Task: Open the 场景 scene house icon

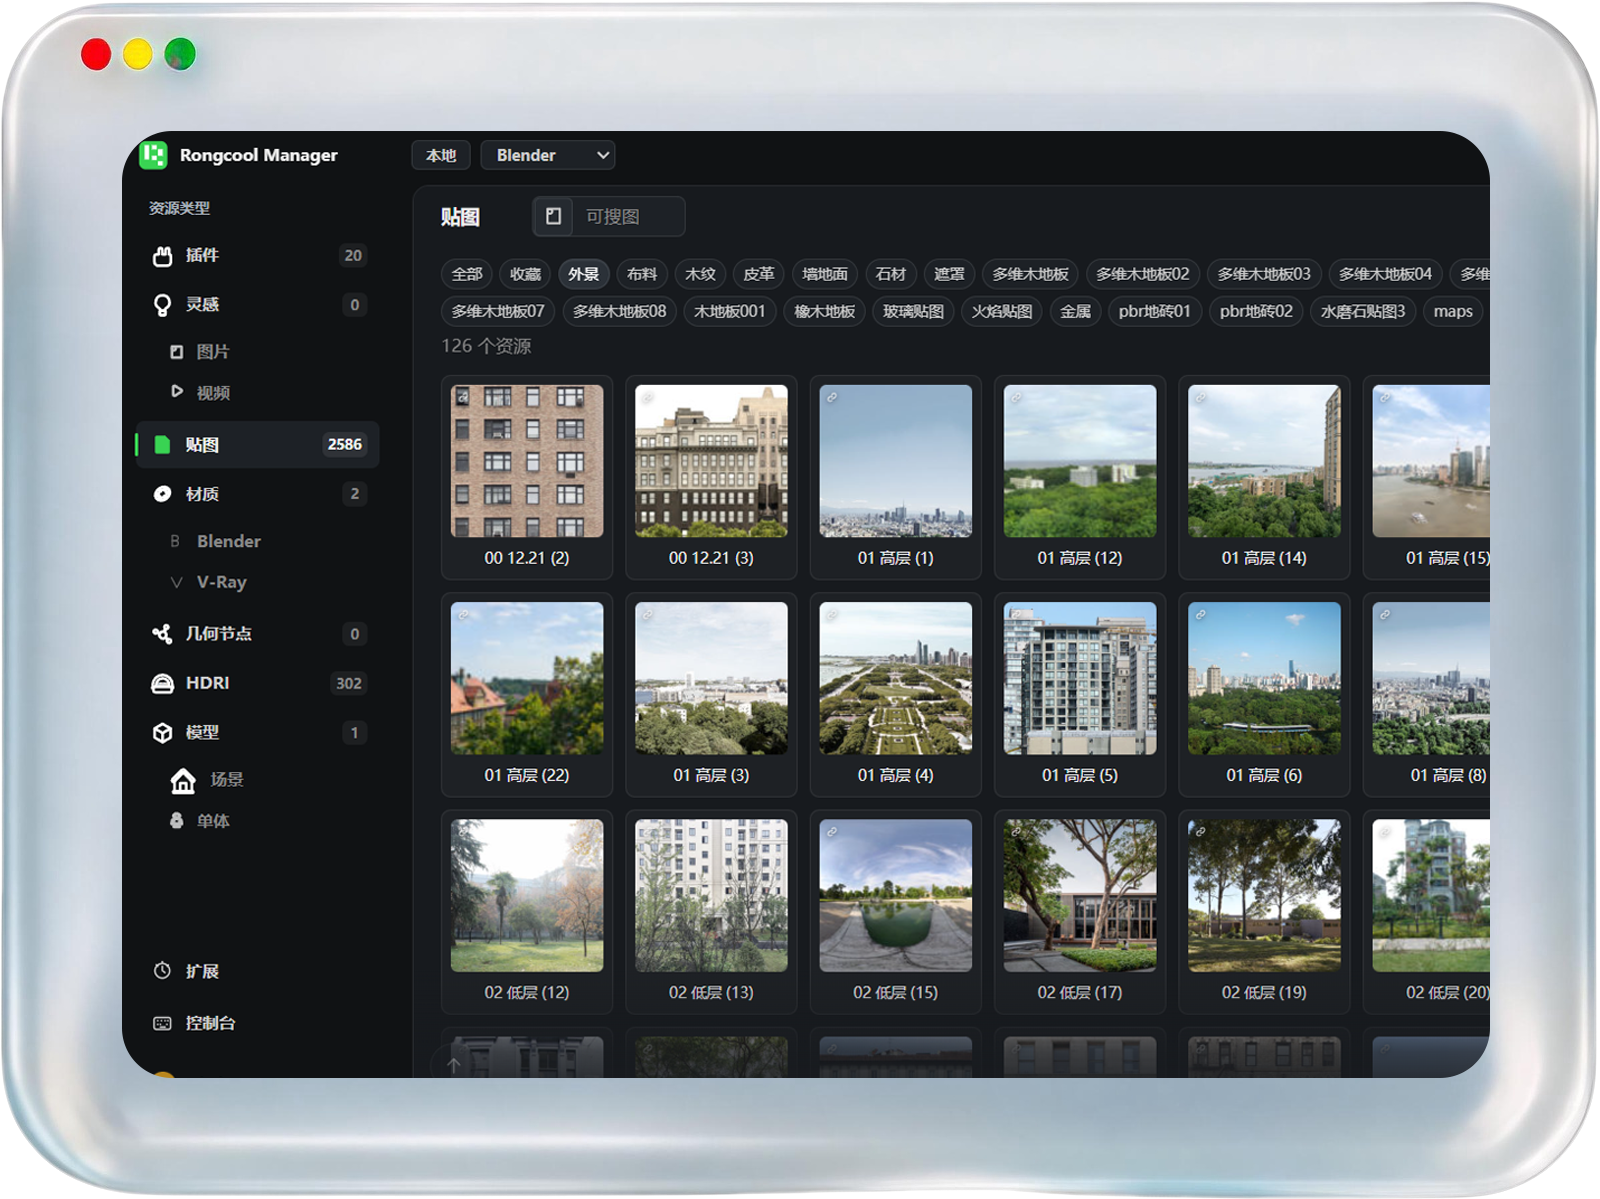Action: pos(183,781)
